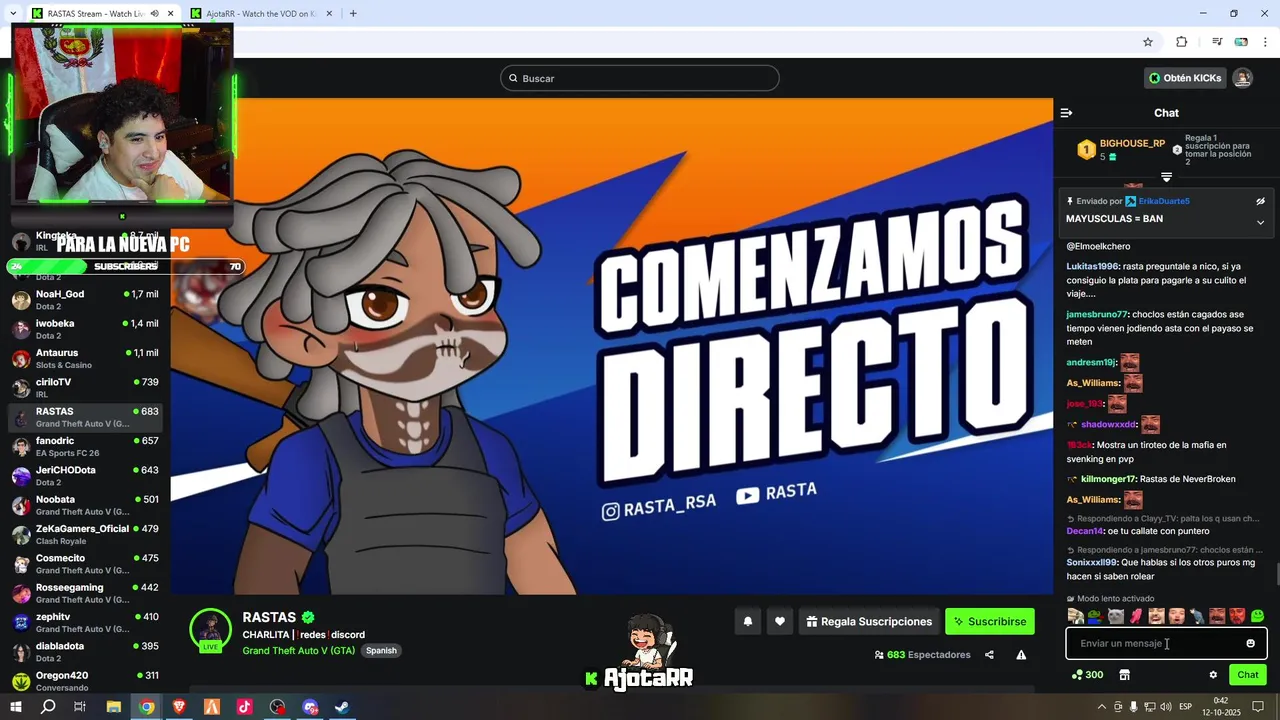Toggle notification bell for RASTAS
The width and height of the screenshot is (1280, 720).
pos(747,622)
